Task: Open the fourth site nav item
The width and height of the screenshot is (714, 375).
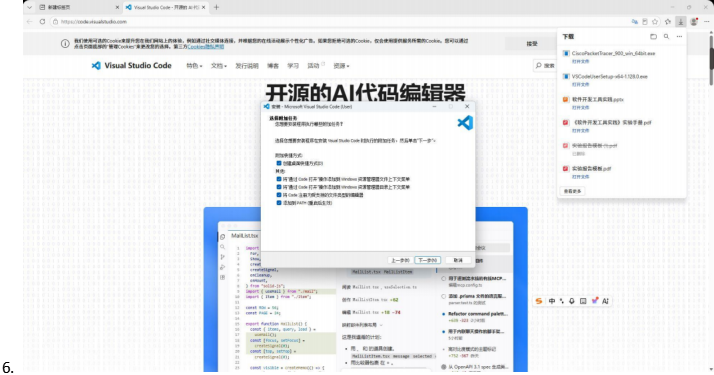Action: pos(273,66)
